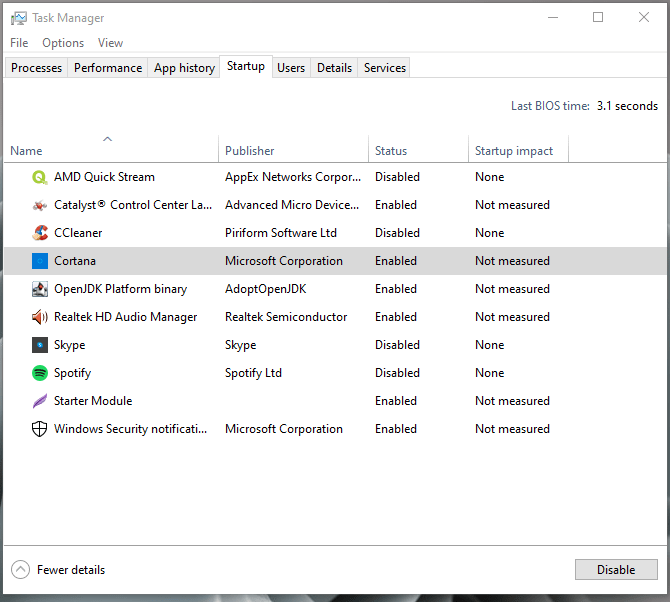This screenshot has height=602, width=670.
Task: Switch to the Services tab
Action: coord(385,68)
